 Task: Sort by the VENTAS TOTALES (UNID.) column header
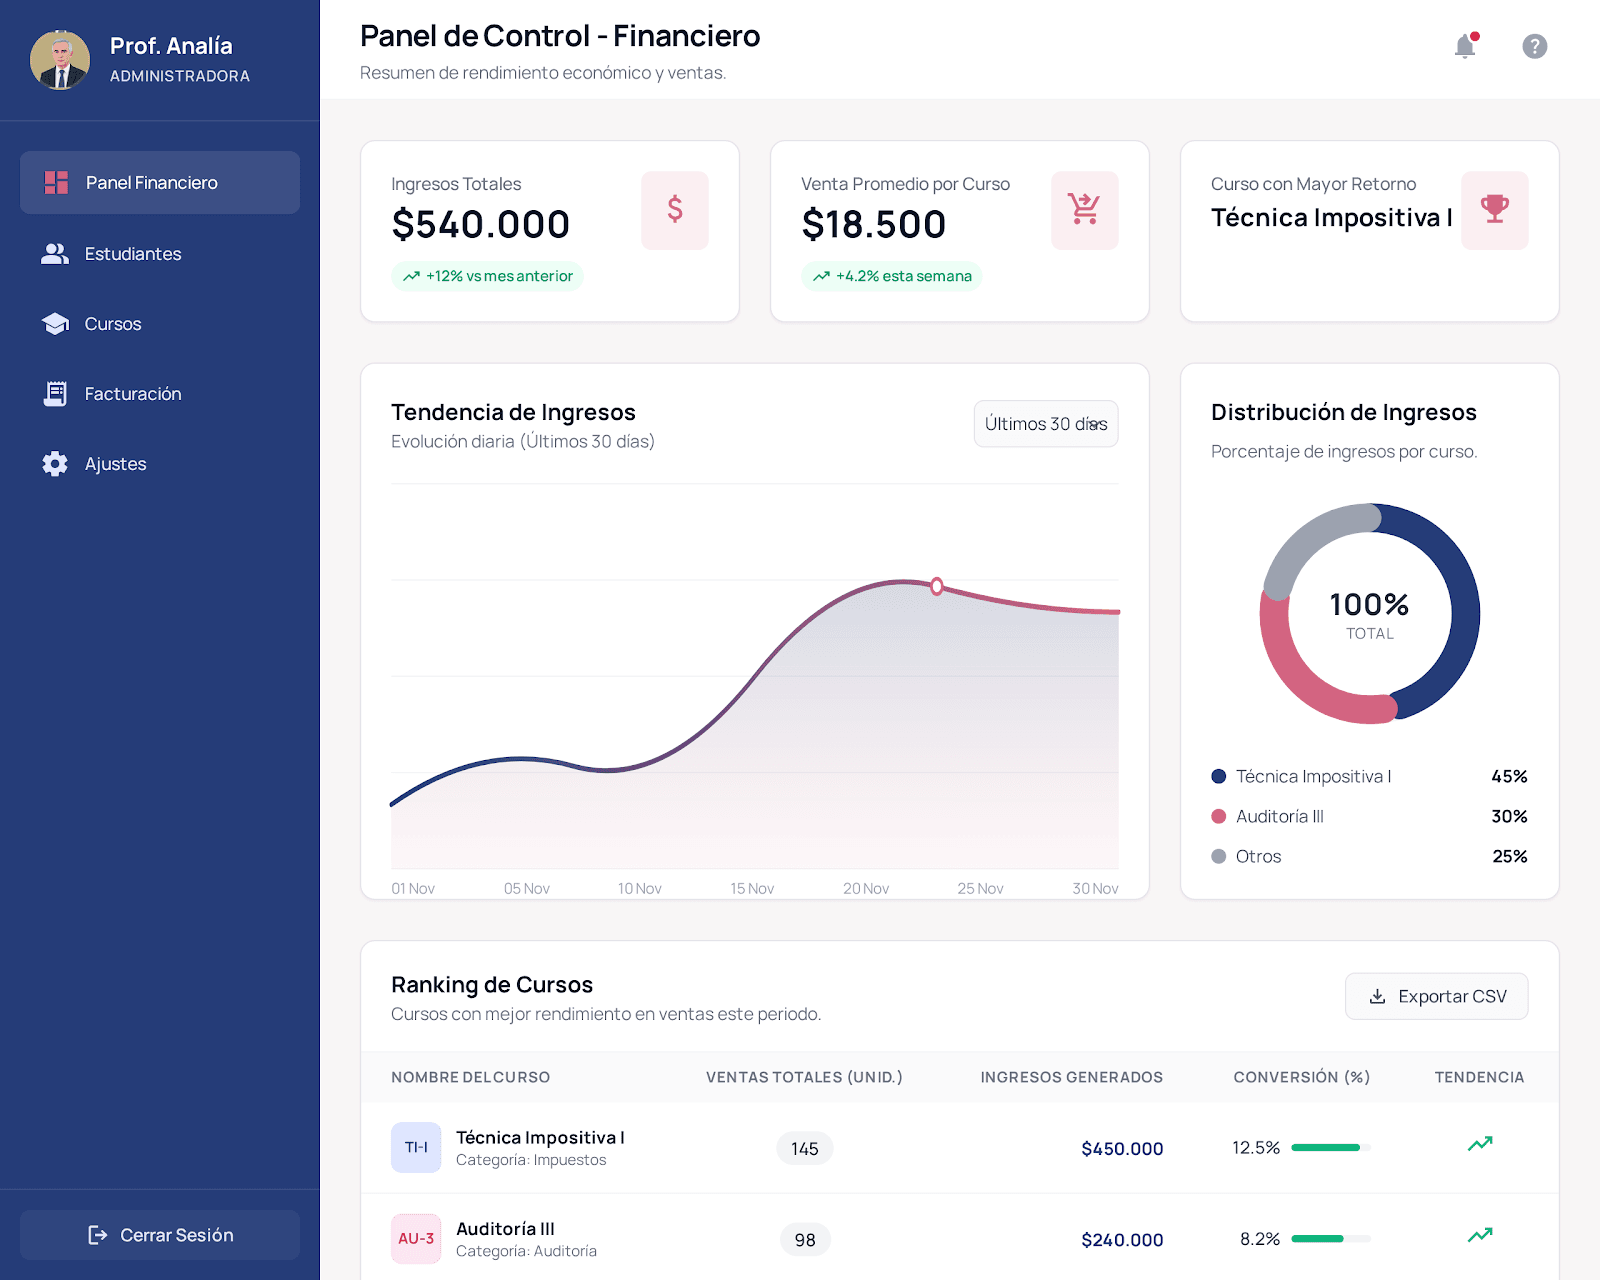804,1077
